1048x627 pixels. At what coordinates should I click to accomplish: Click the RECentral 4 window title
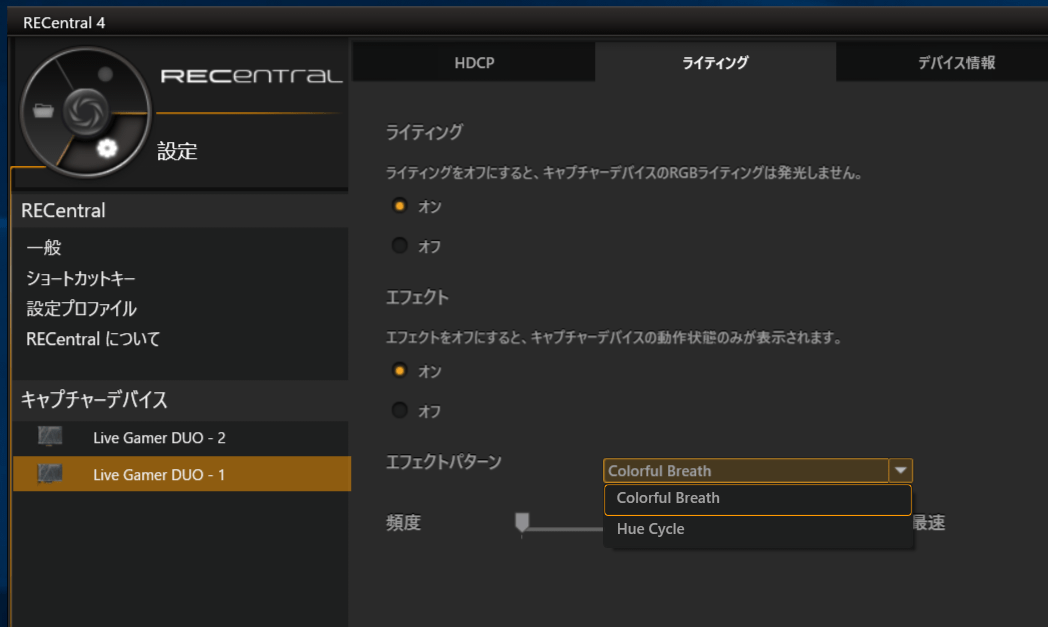tap(63, 23)
